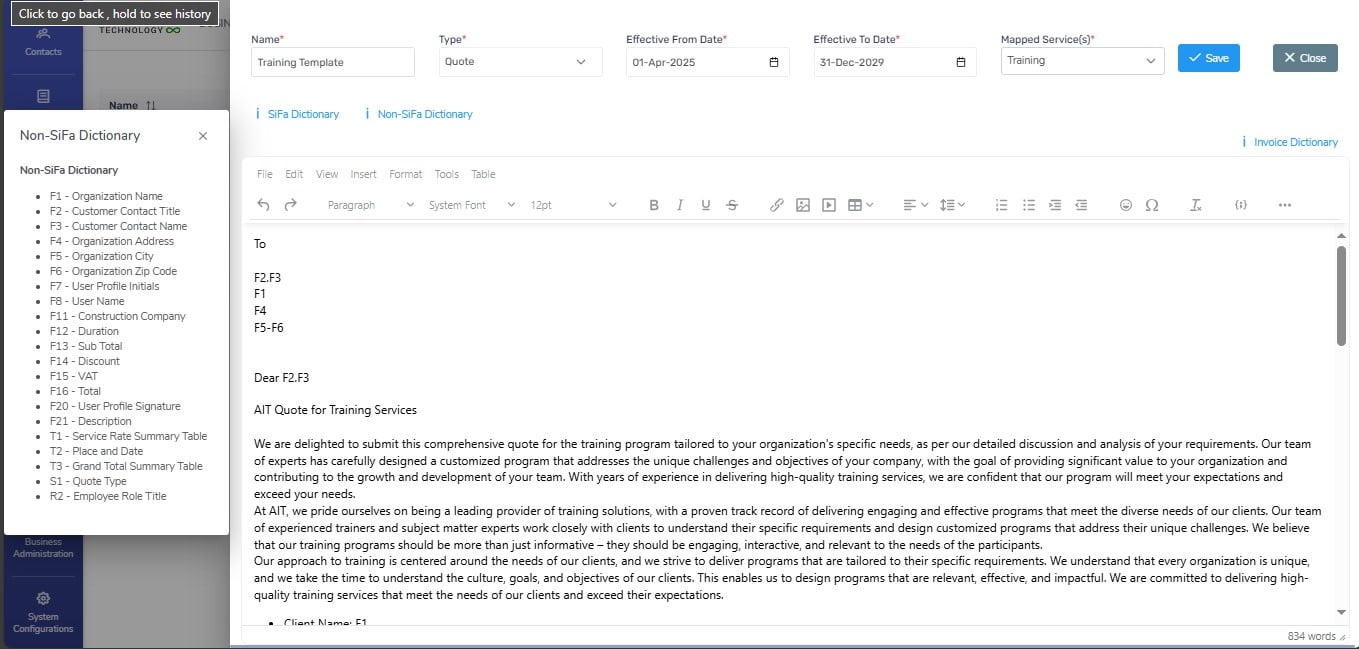Insert media with the media icon

[x=828, y=205]
